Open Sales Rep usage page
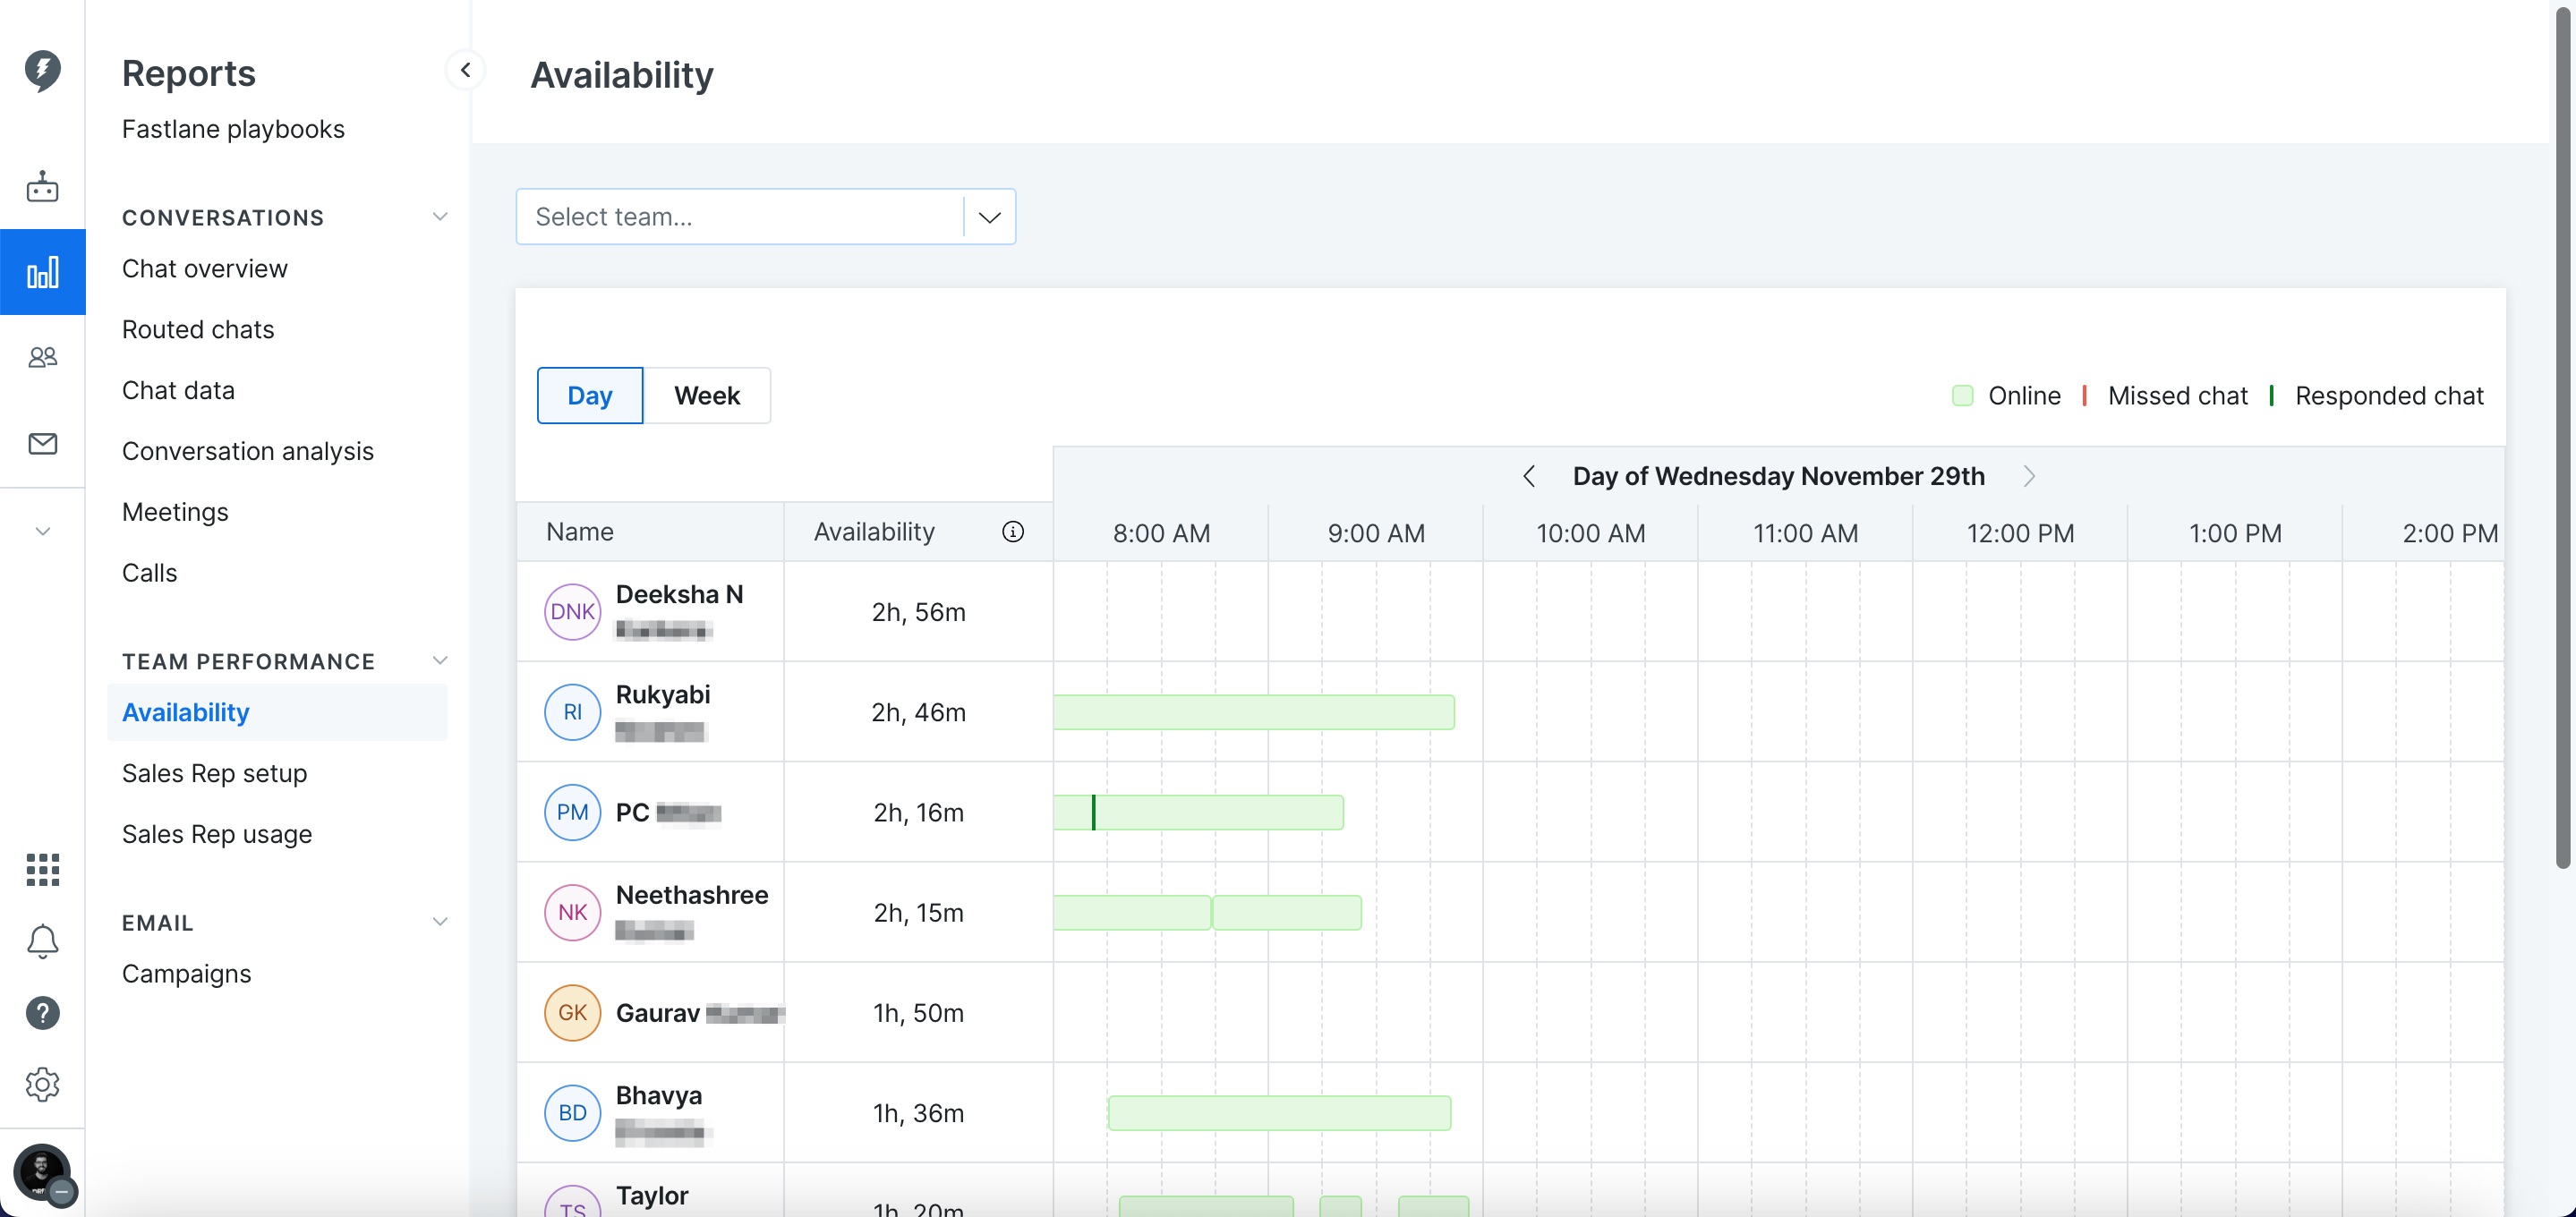2576x1217 pixels. [x=217, y=835]
